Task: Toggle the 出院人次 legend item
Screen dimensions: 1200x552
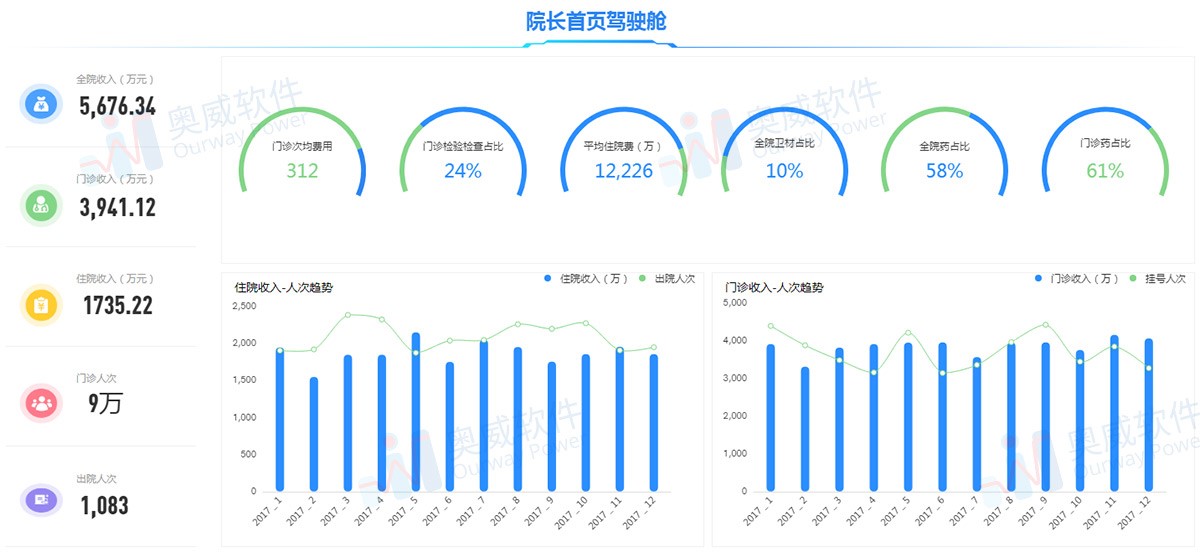Action: [666, 278]
